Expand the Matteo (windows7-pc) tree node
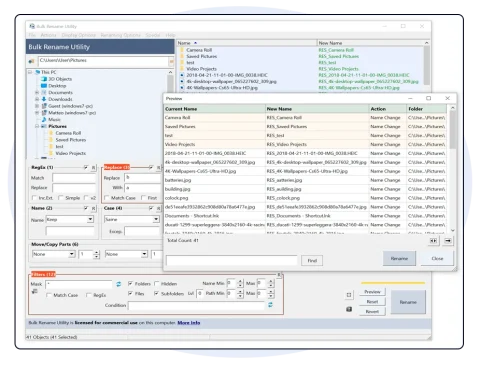 click(x=37, y=113)
